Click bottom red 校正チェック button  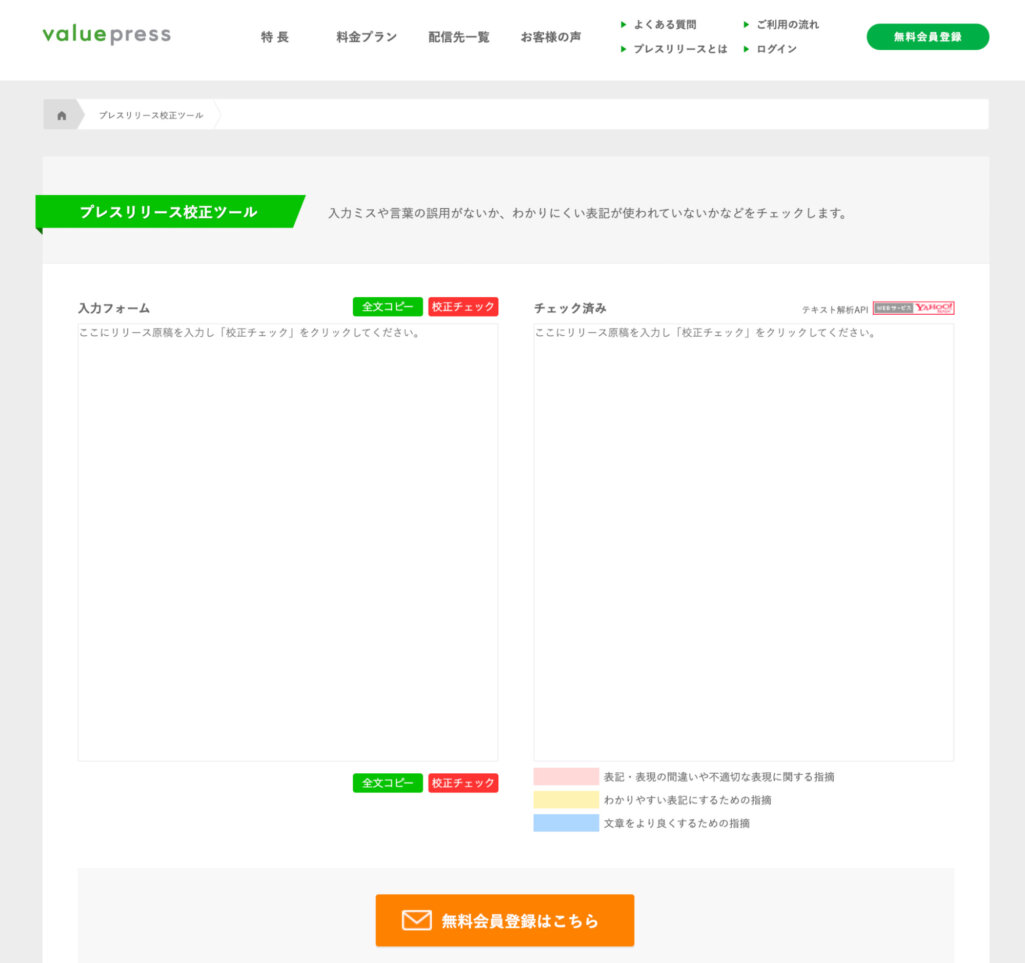pyautogui.click(x=463, y=783)
